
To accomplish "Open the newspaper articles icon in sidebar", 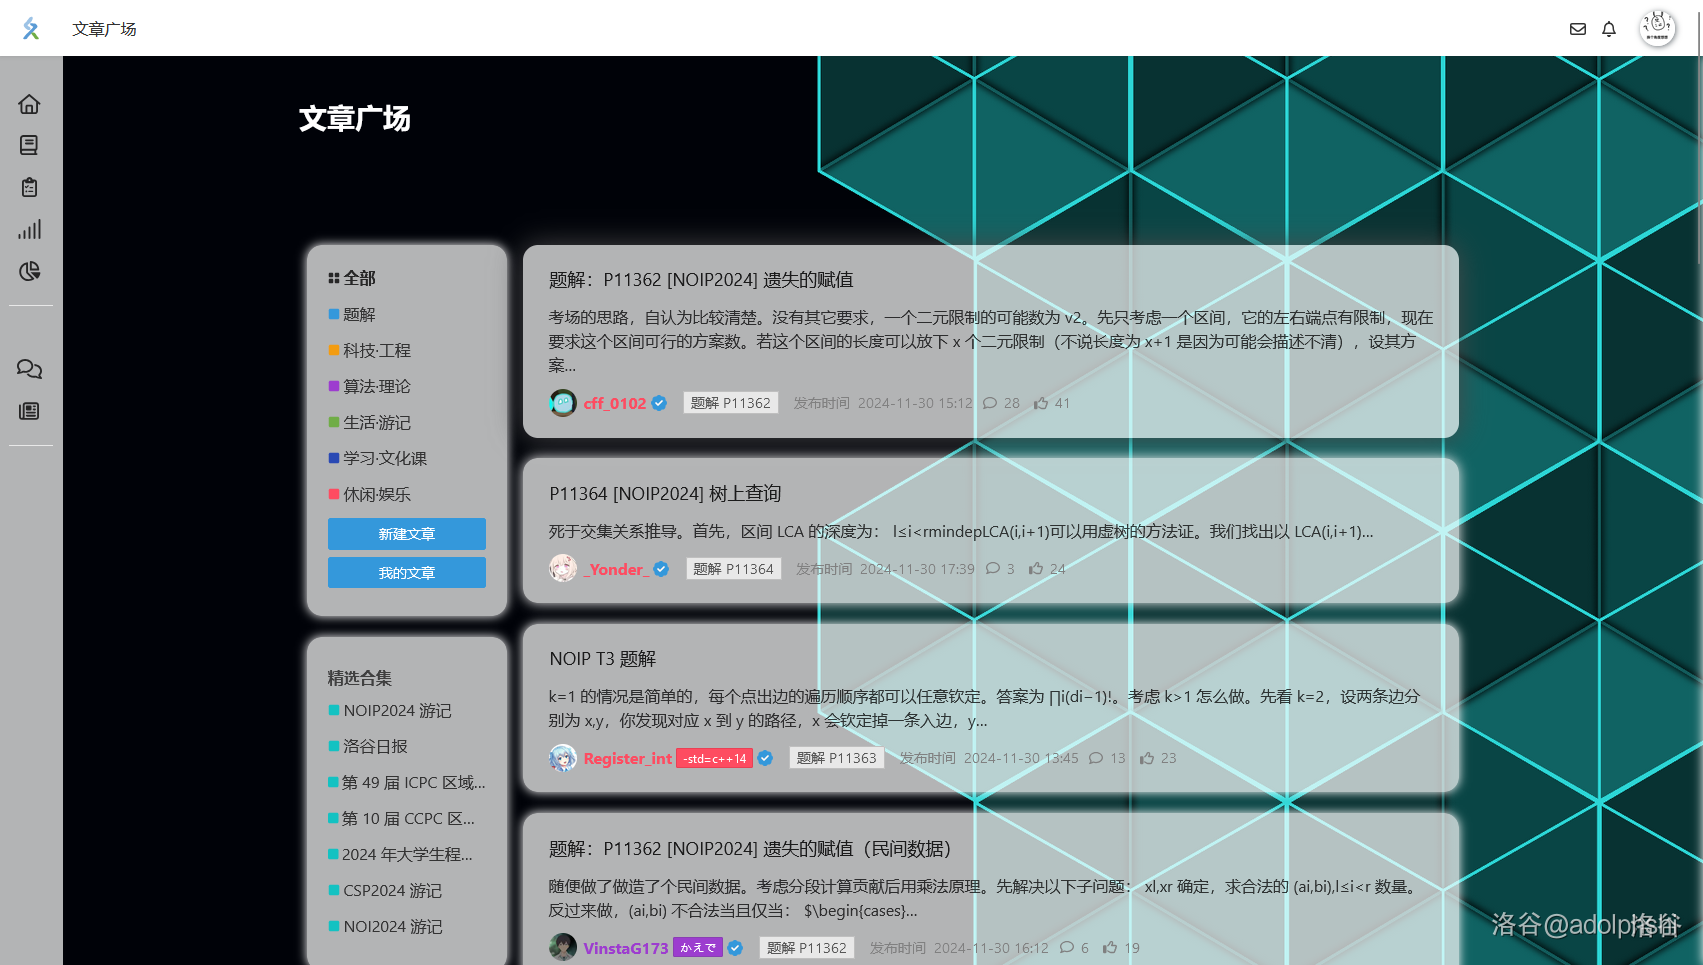I will coord(29,411).
